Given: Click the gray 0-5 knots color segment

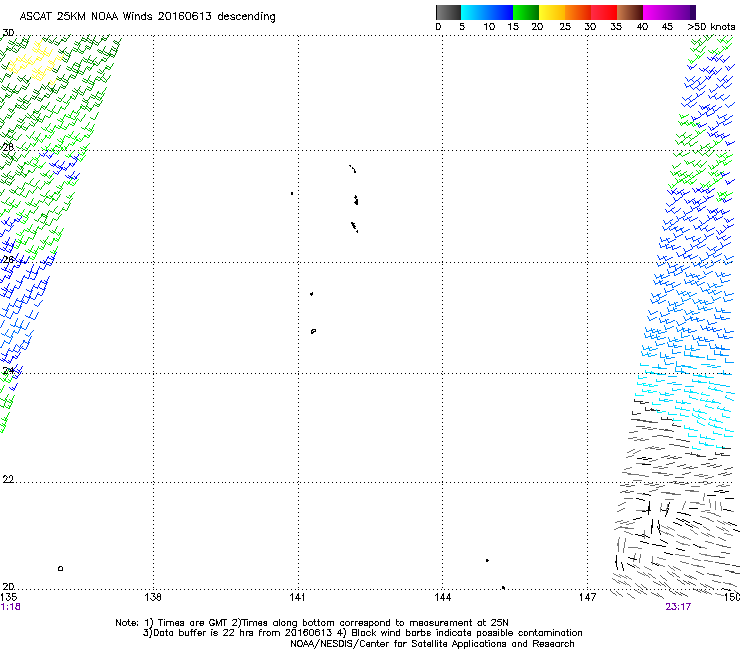Looking at the screenshot, I should [448, 12].
